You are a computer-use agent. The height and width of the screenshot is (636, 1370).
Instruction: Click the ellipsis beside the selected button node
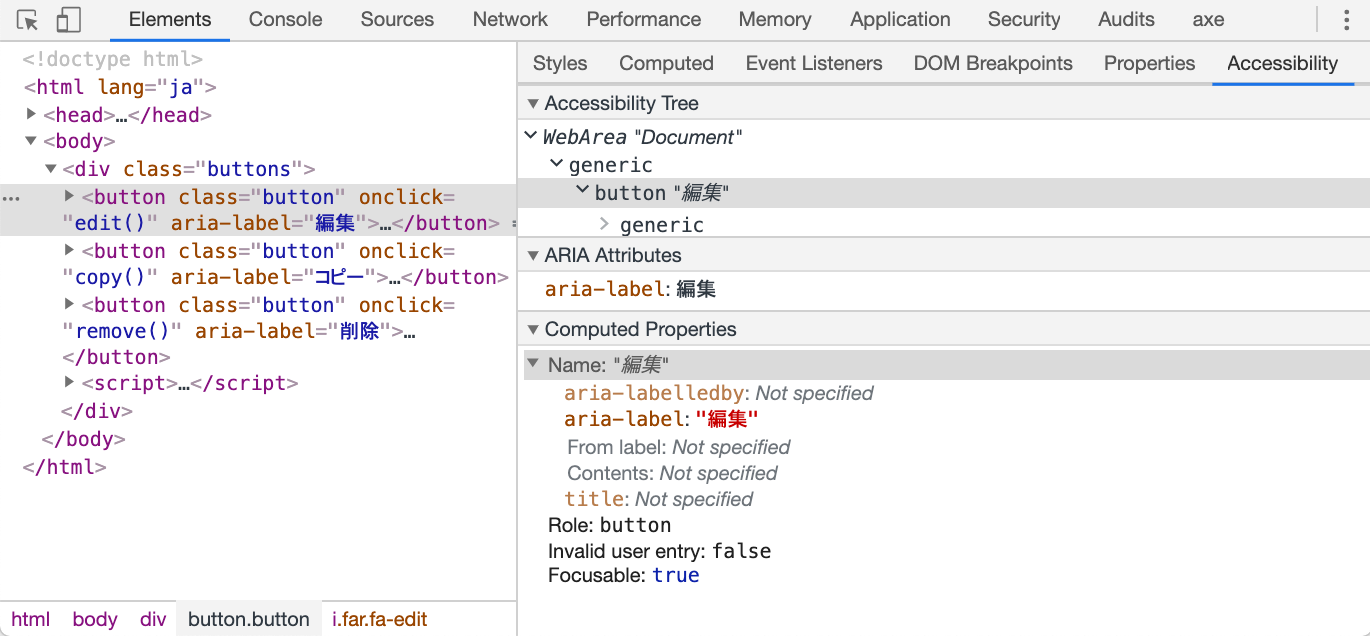click(11, 198)
